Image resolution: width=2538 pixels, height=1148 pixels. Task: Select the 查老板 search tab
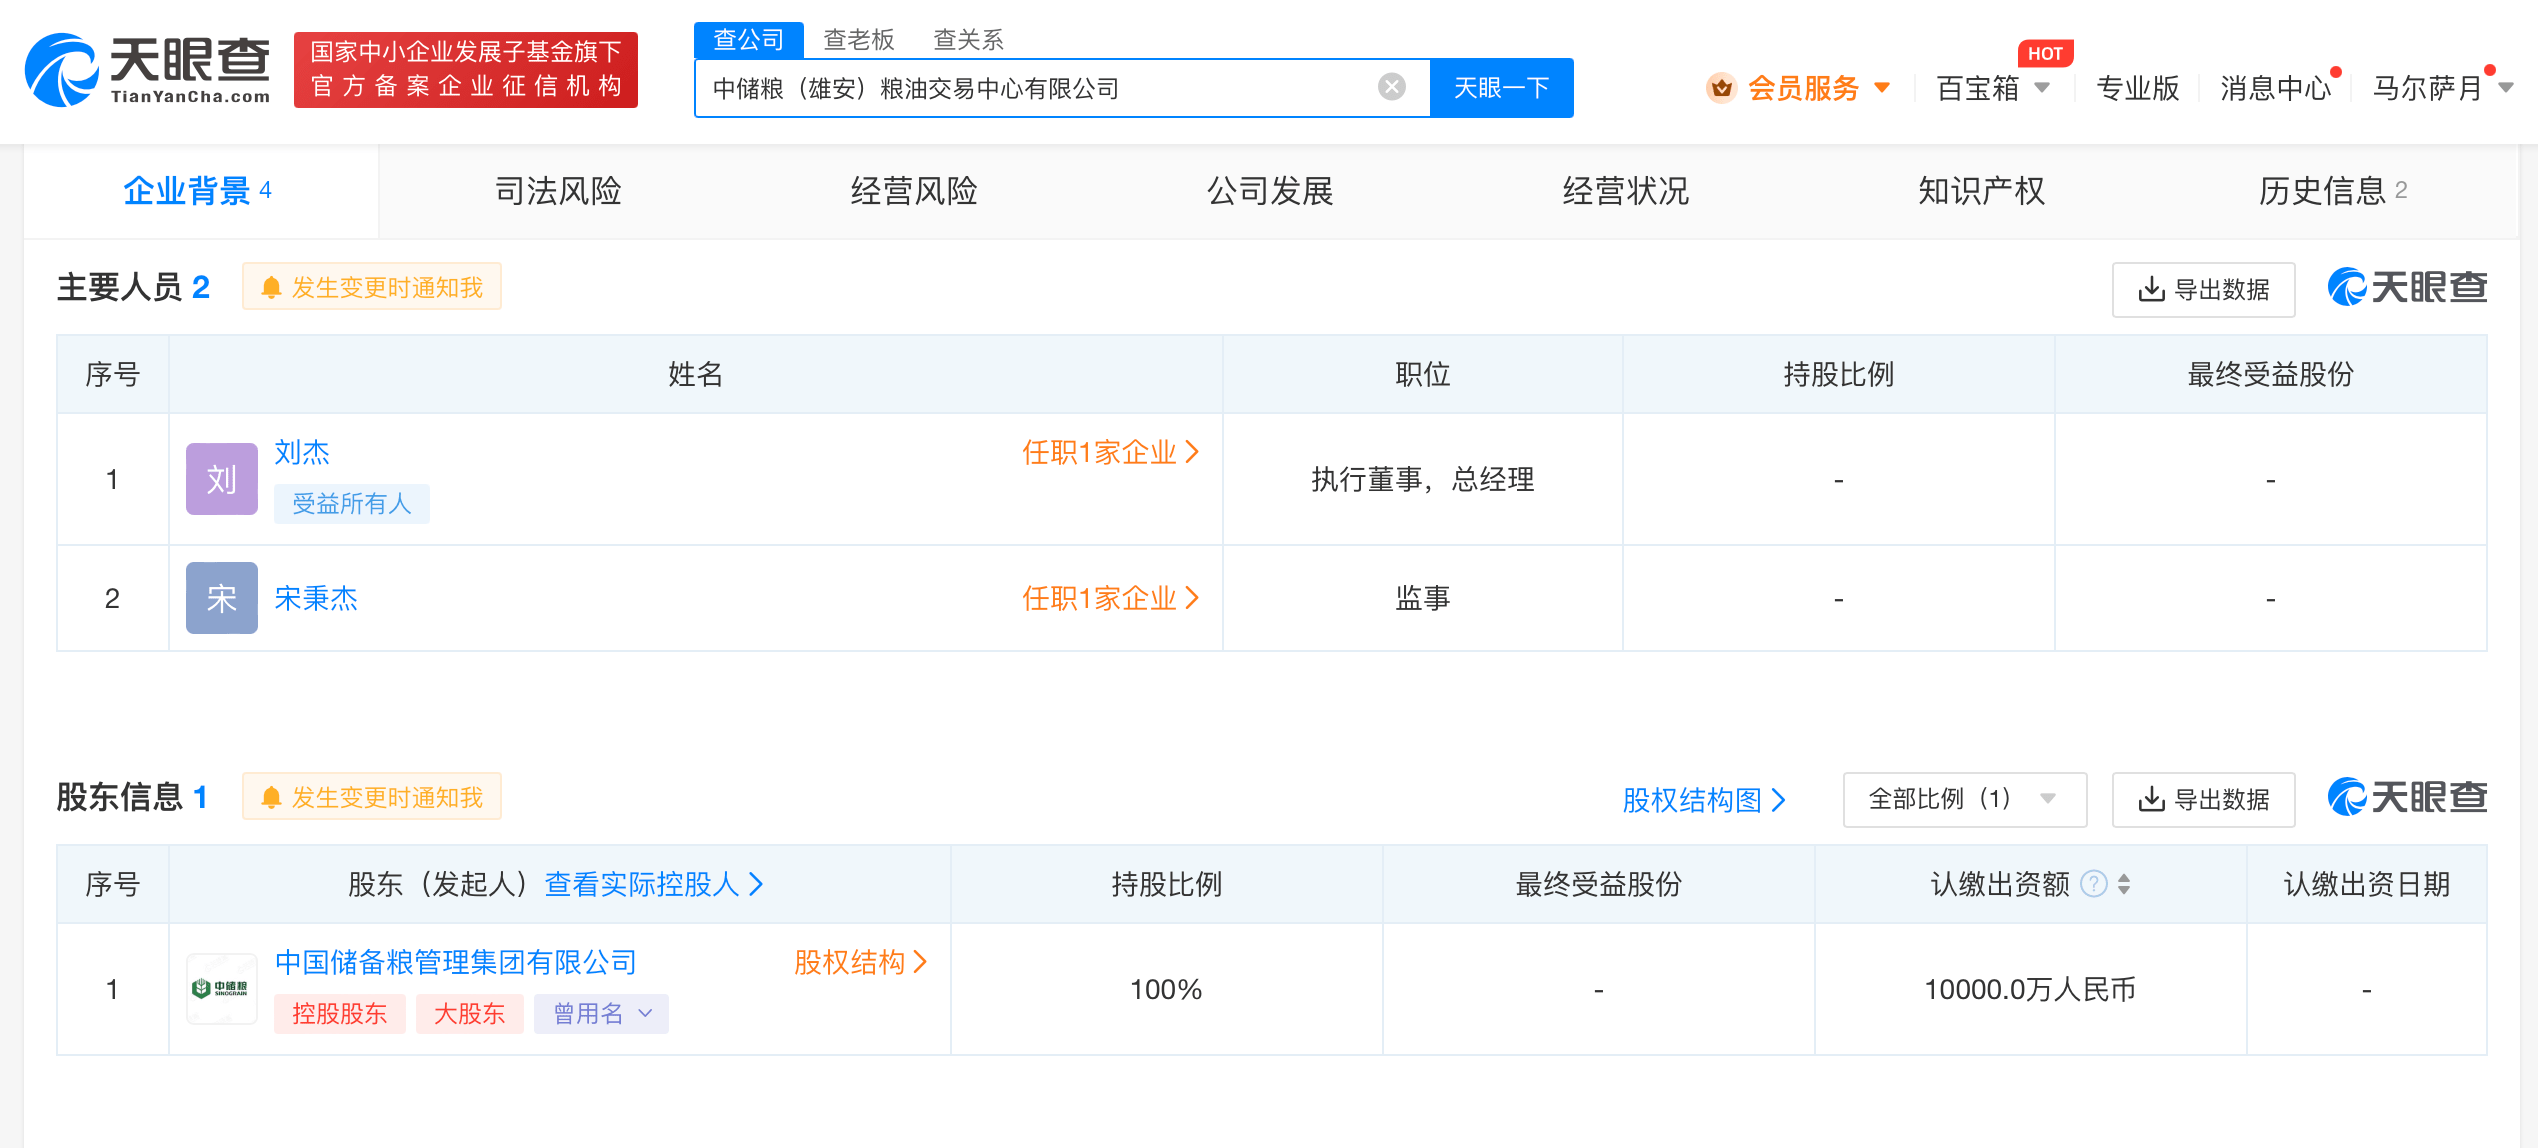point(858,39)
